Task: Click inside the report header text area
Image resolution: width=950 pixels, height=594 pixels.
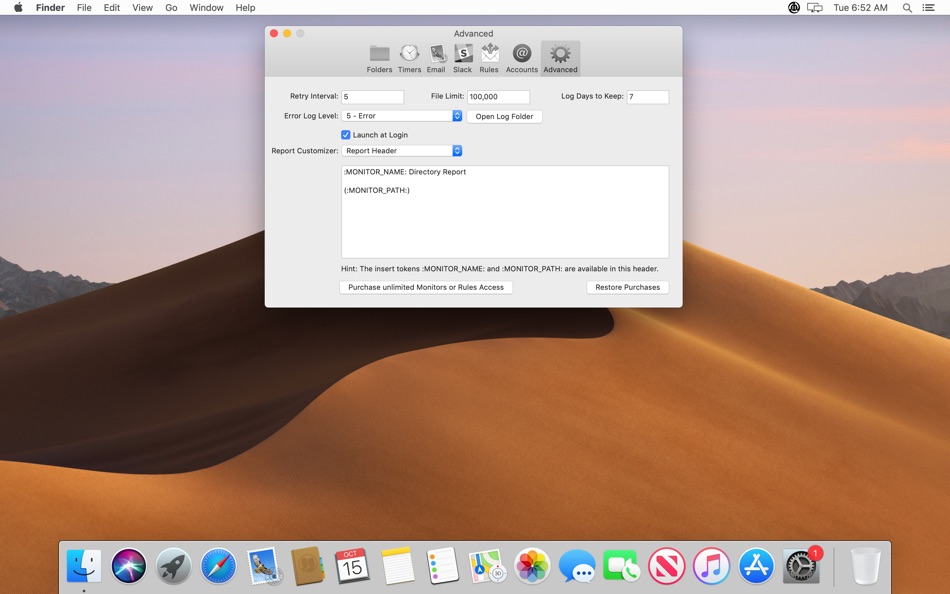Action: (505, 212)
